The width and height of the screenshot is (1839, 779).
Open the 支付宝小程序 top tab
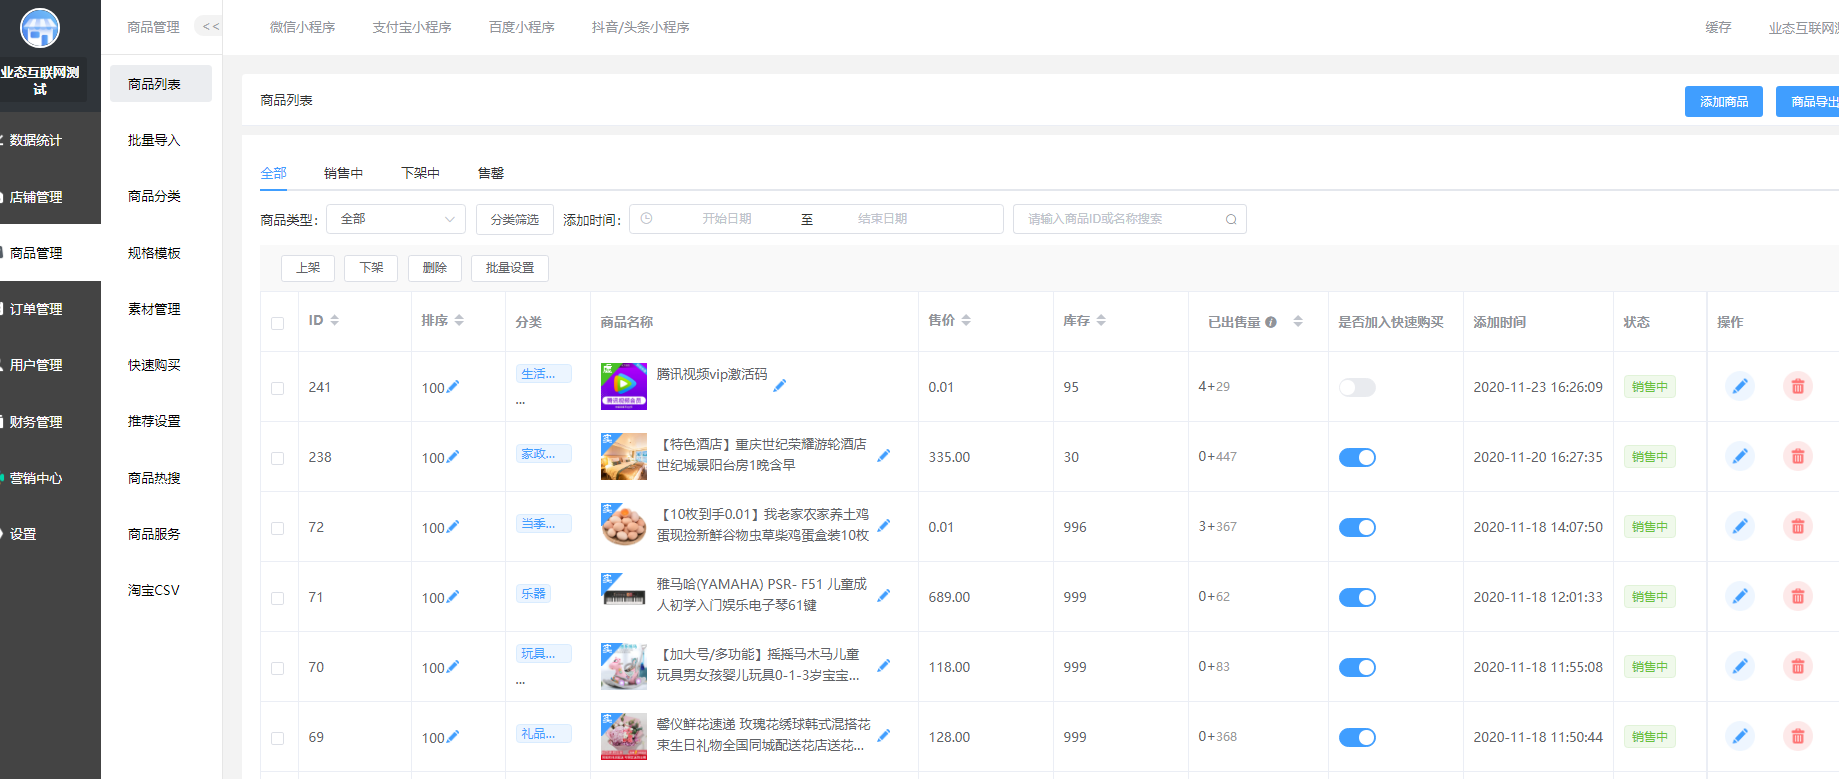(x=411, y=27)
